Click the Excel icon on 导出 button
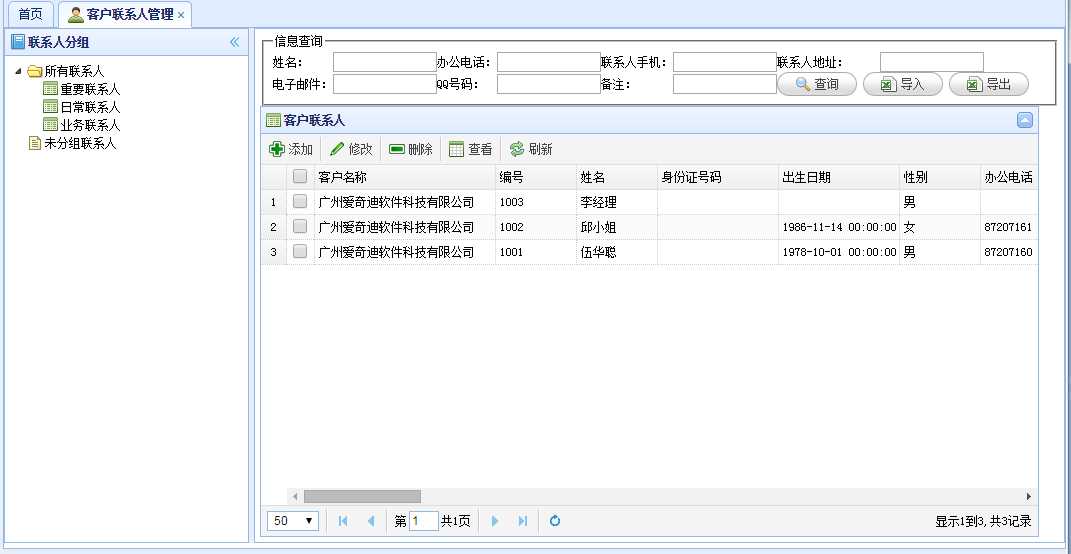Screen dimensions: 1071x554 click(x=974, y=84)
